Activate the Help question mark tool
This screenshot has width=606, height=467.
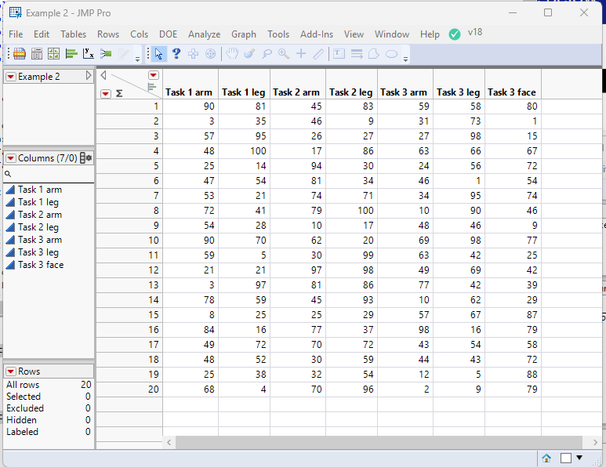tap(176, 53)
